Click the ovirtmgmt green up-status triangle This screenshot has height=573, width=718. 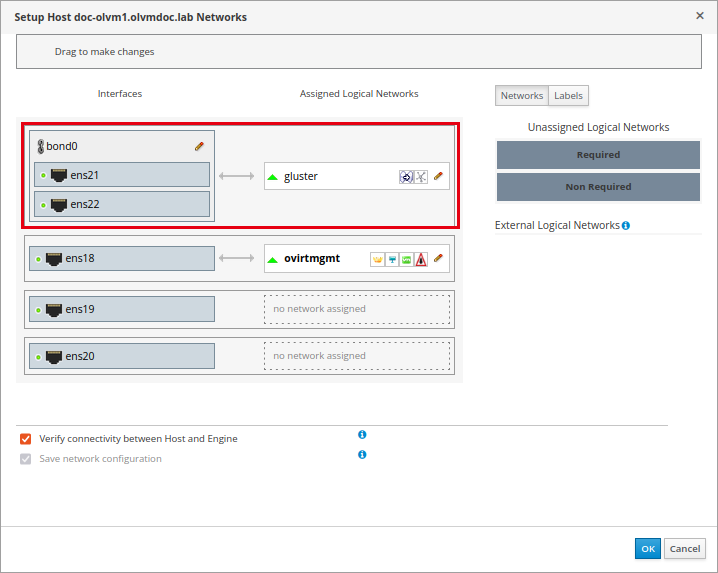272,260
